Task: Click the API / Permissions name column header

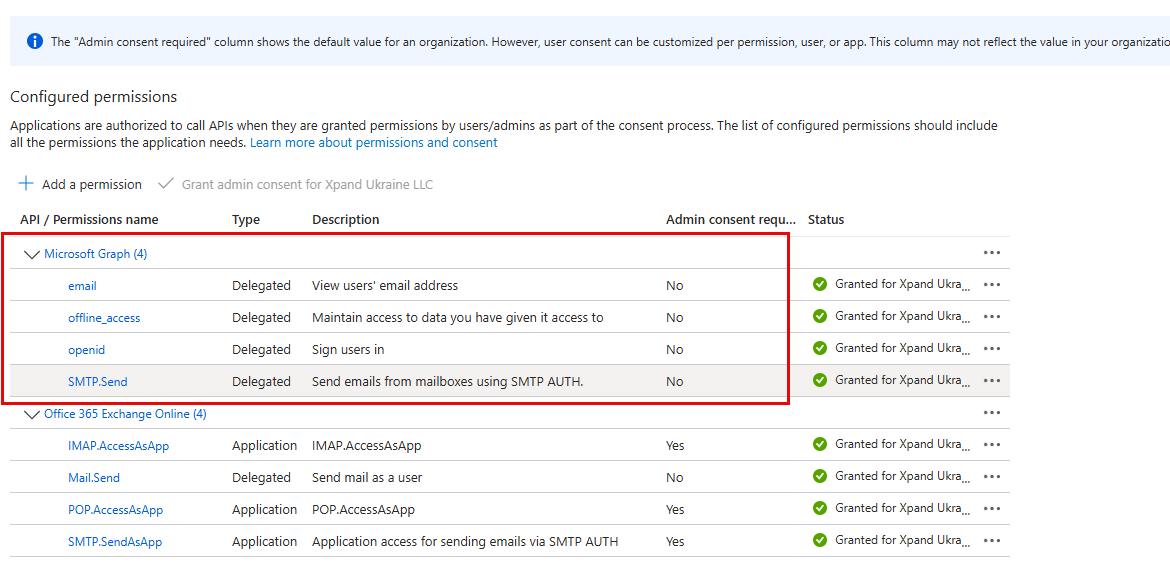Action: [x=89, y=220]
